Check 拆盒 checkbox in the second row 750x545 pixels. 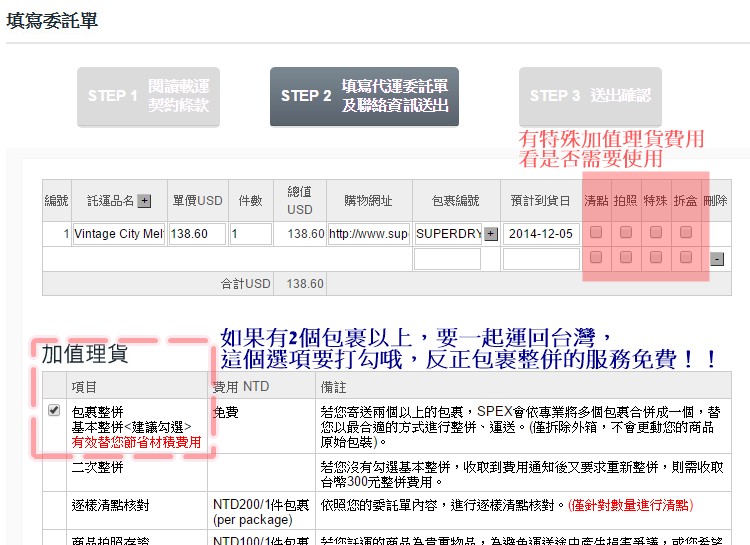tap(686, 257)
